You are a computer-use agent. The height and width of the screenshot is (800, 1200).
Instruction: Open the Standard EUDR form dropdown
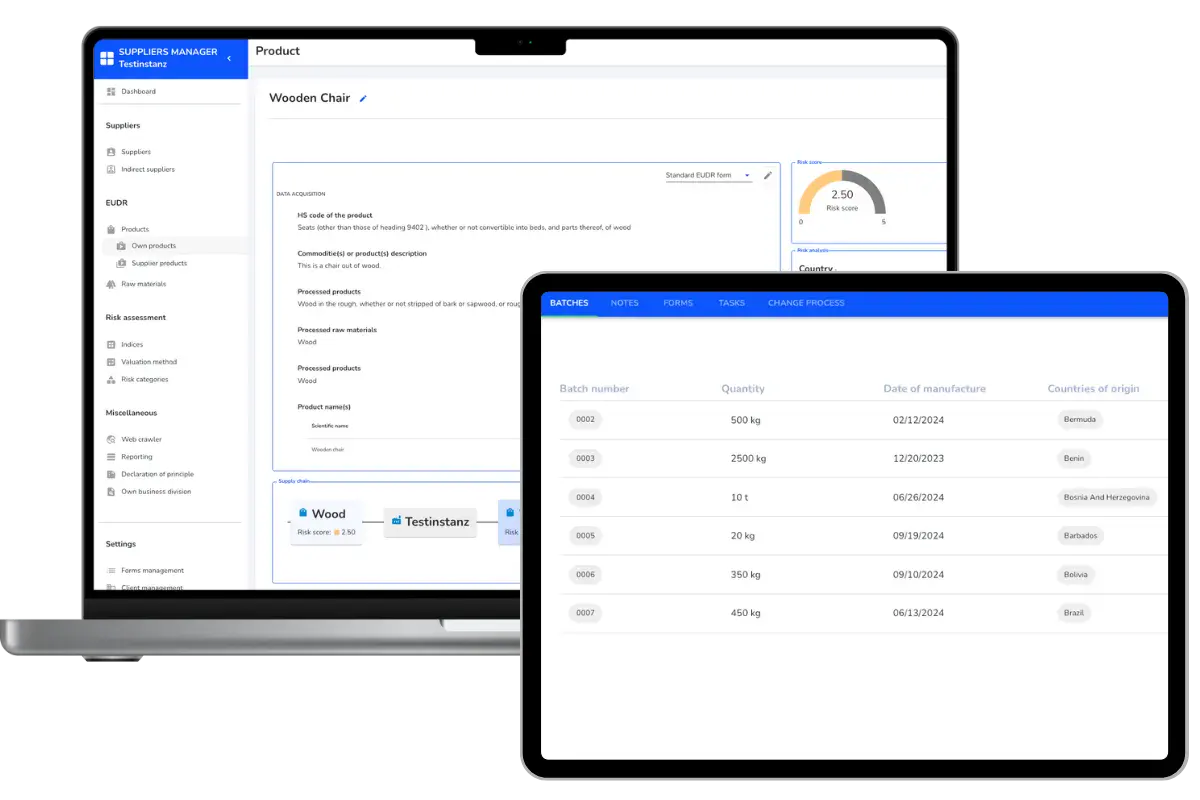point(708,176)
